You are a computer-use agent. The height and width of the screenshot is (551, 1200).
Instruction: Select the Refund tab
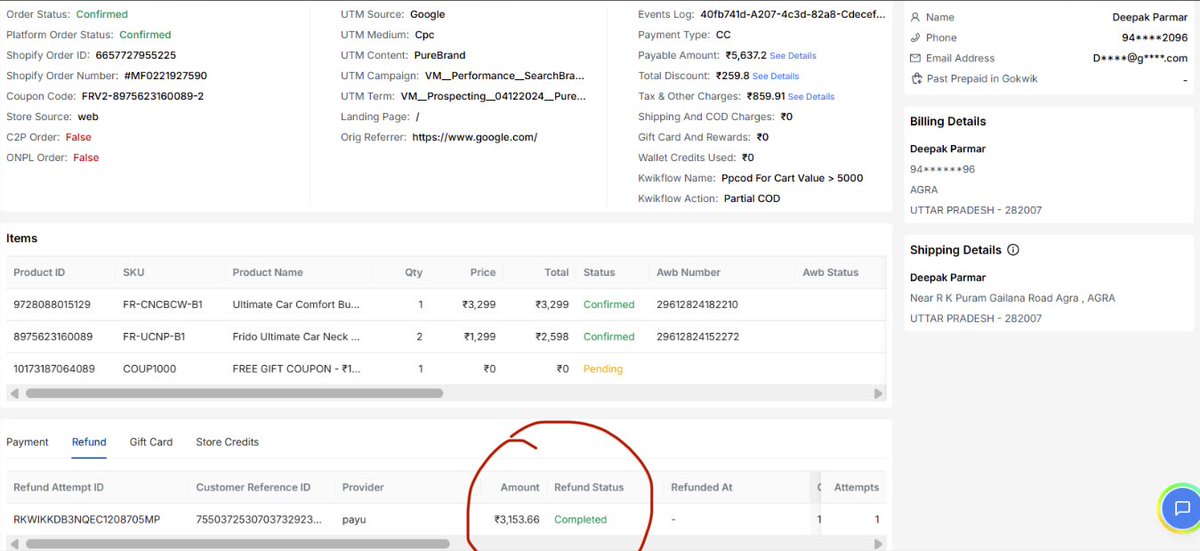tap(89, 442)
